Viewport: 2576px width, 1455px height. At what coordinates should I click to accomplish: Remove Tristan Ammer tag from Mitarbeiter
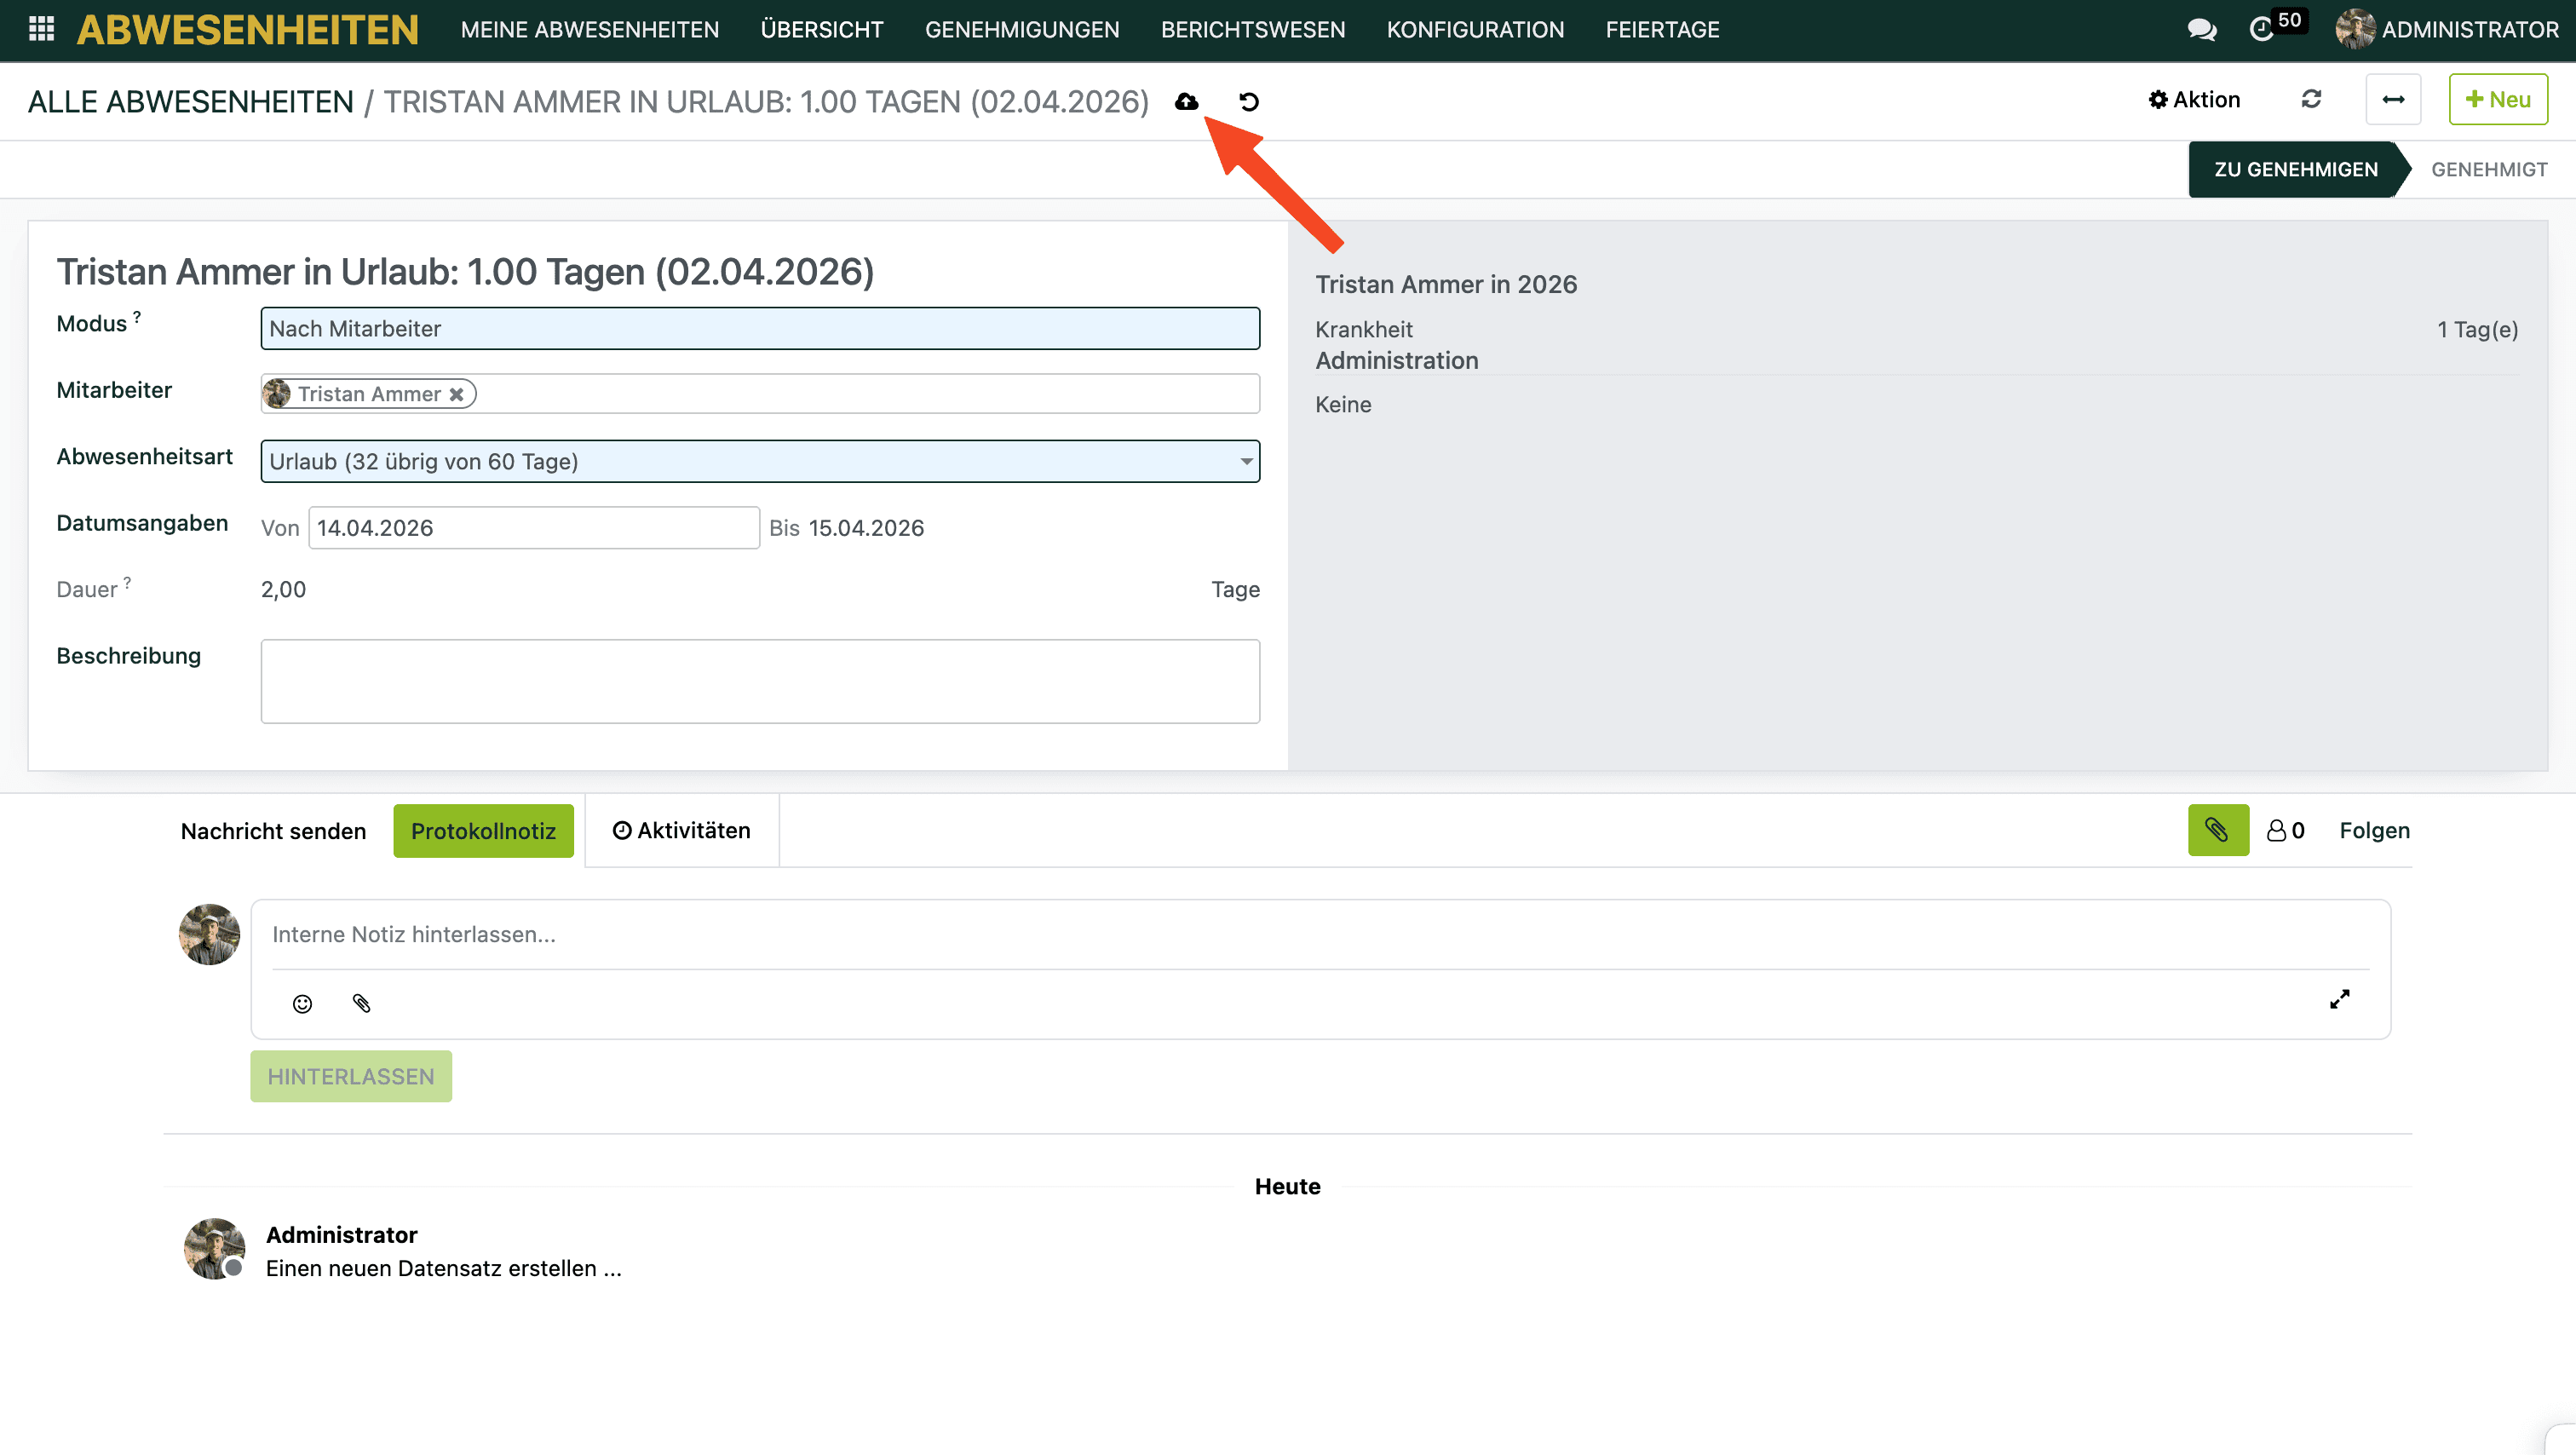456,394
